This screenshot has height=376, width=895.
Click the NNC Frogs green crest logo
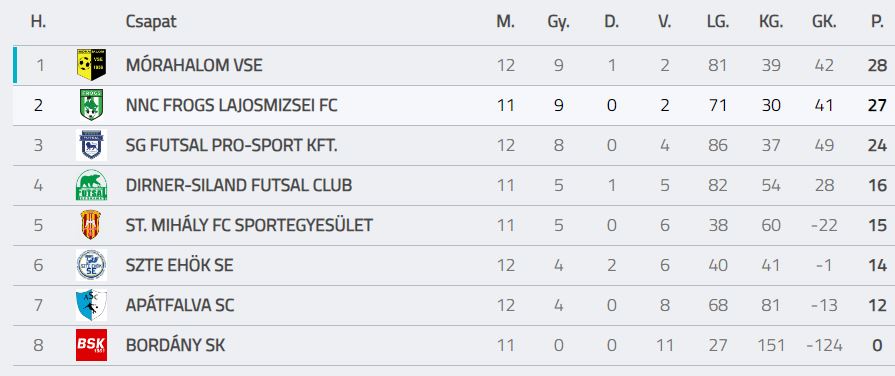[x=91, y=105]
